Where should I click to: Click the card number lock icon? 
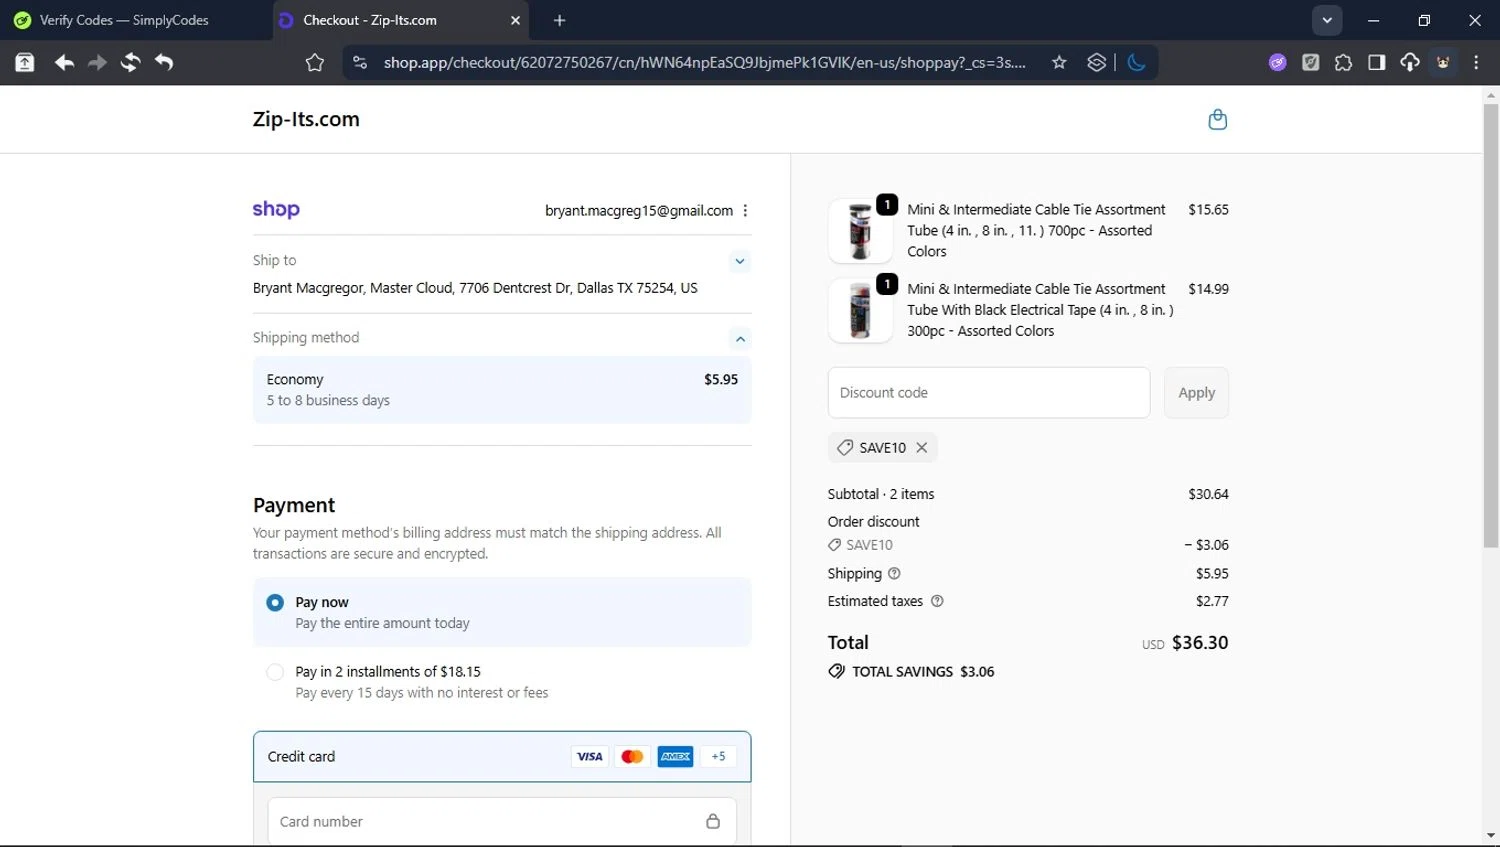click(x=713, y=821)
